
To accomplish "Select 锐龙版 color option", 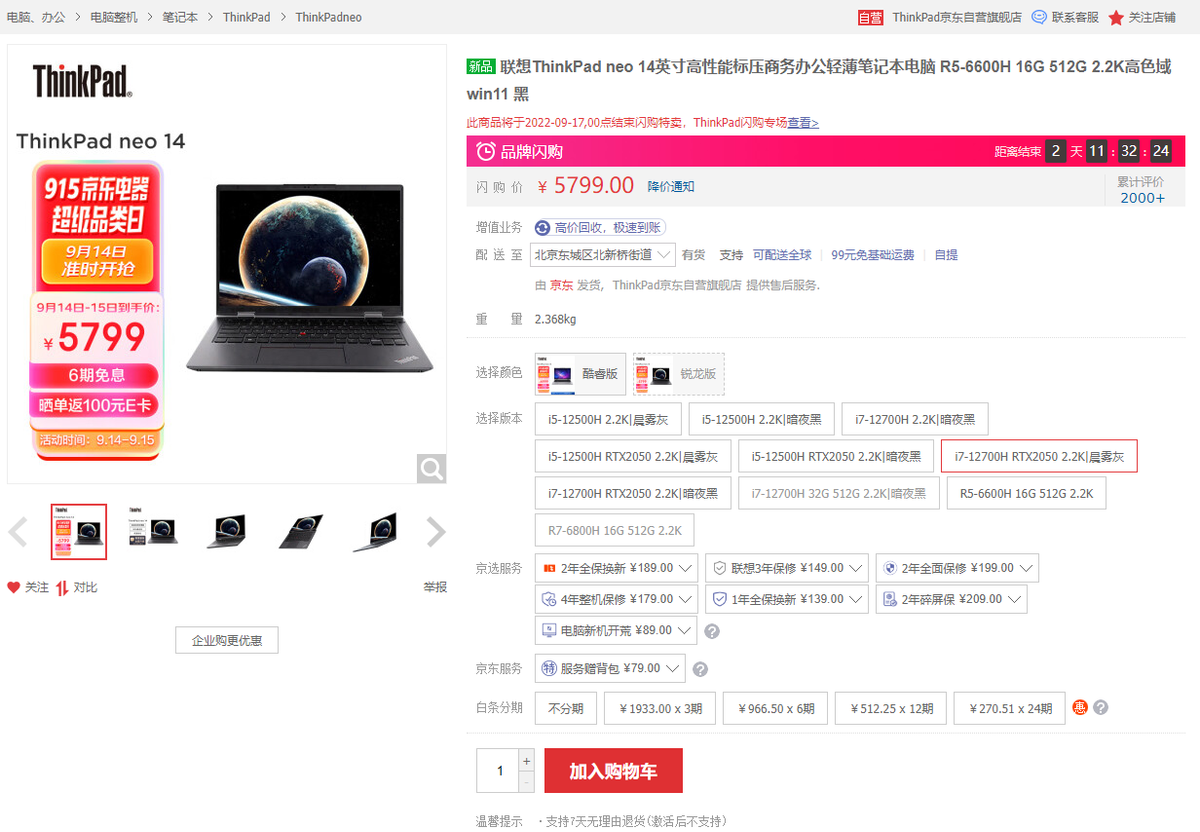I will (x=679, y=373).
